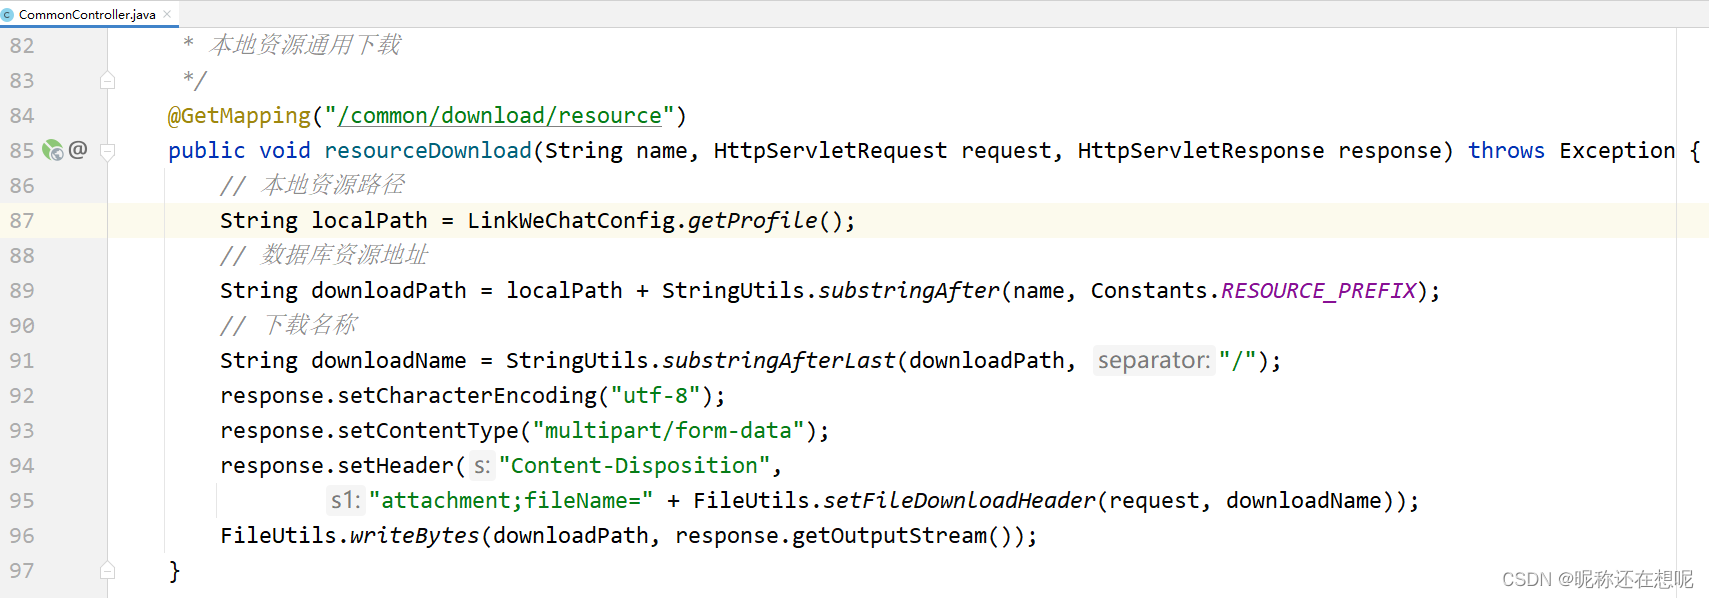Click the "attachment;fileName=" string literal

[x=511, y=501]
